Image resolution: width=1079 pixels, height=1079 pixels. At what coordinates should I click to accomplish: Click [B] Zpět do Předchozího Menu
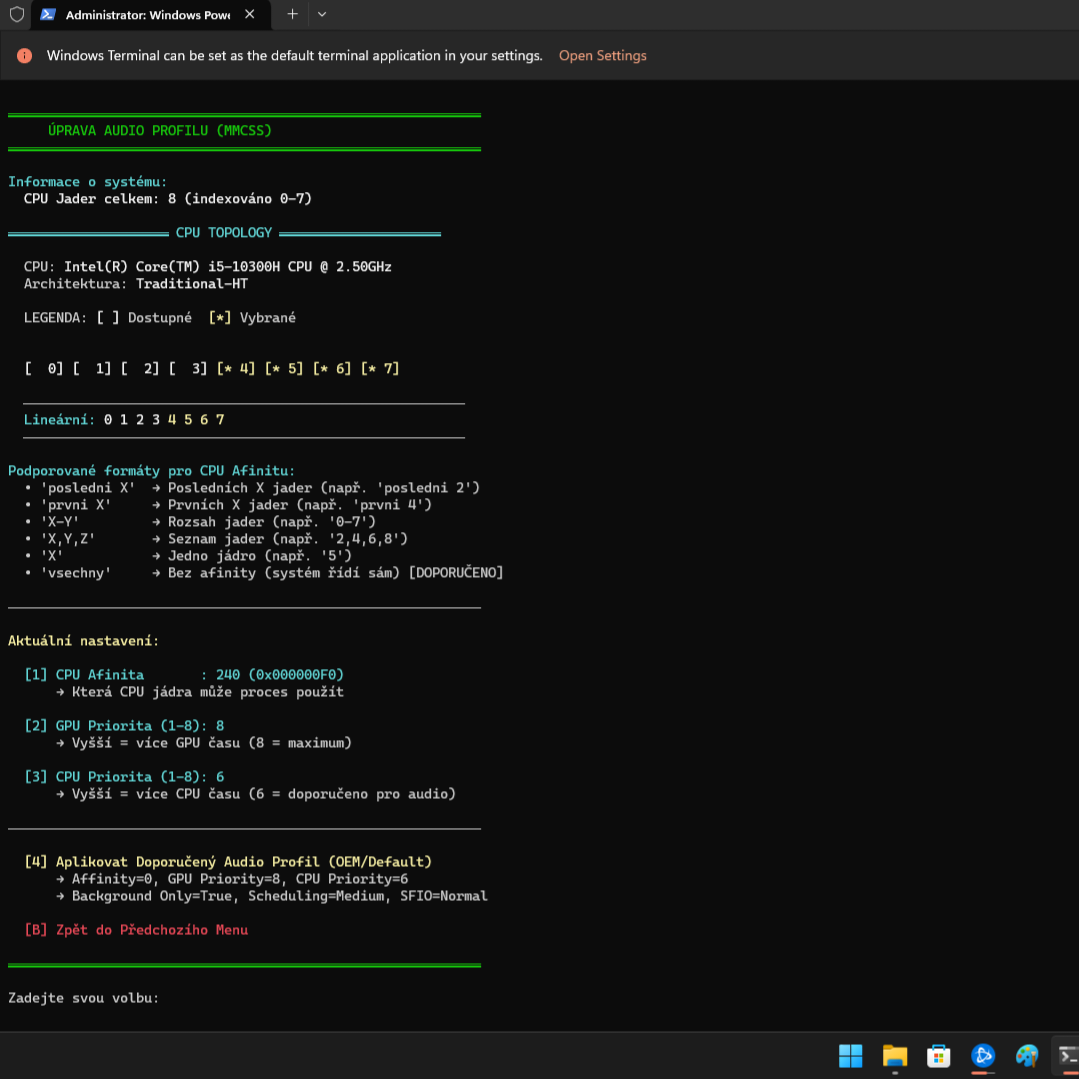pyautogui.click(x=136, y=930)
